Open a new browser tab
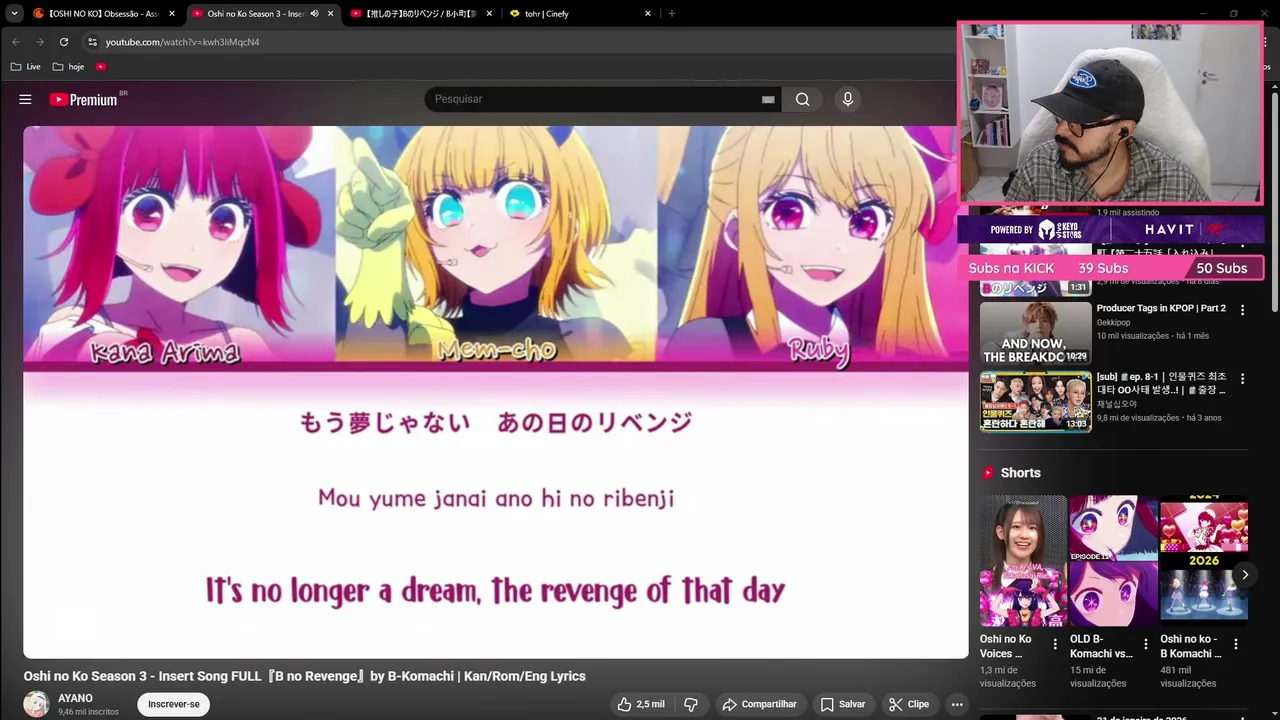This screenshot has width=1280, height=720. [x=671, y=14]
